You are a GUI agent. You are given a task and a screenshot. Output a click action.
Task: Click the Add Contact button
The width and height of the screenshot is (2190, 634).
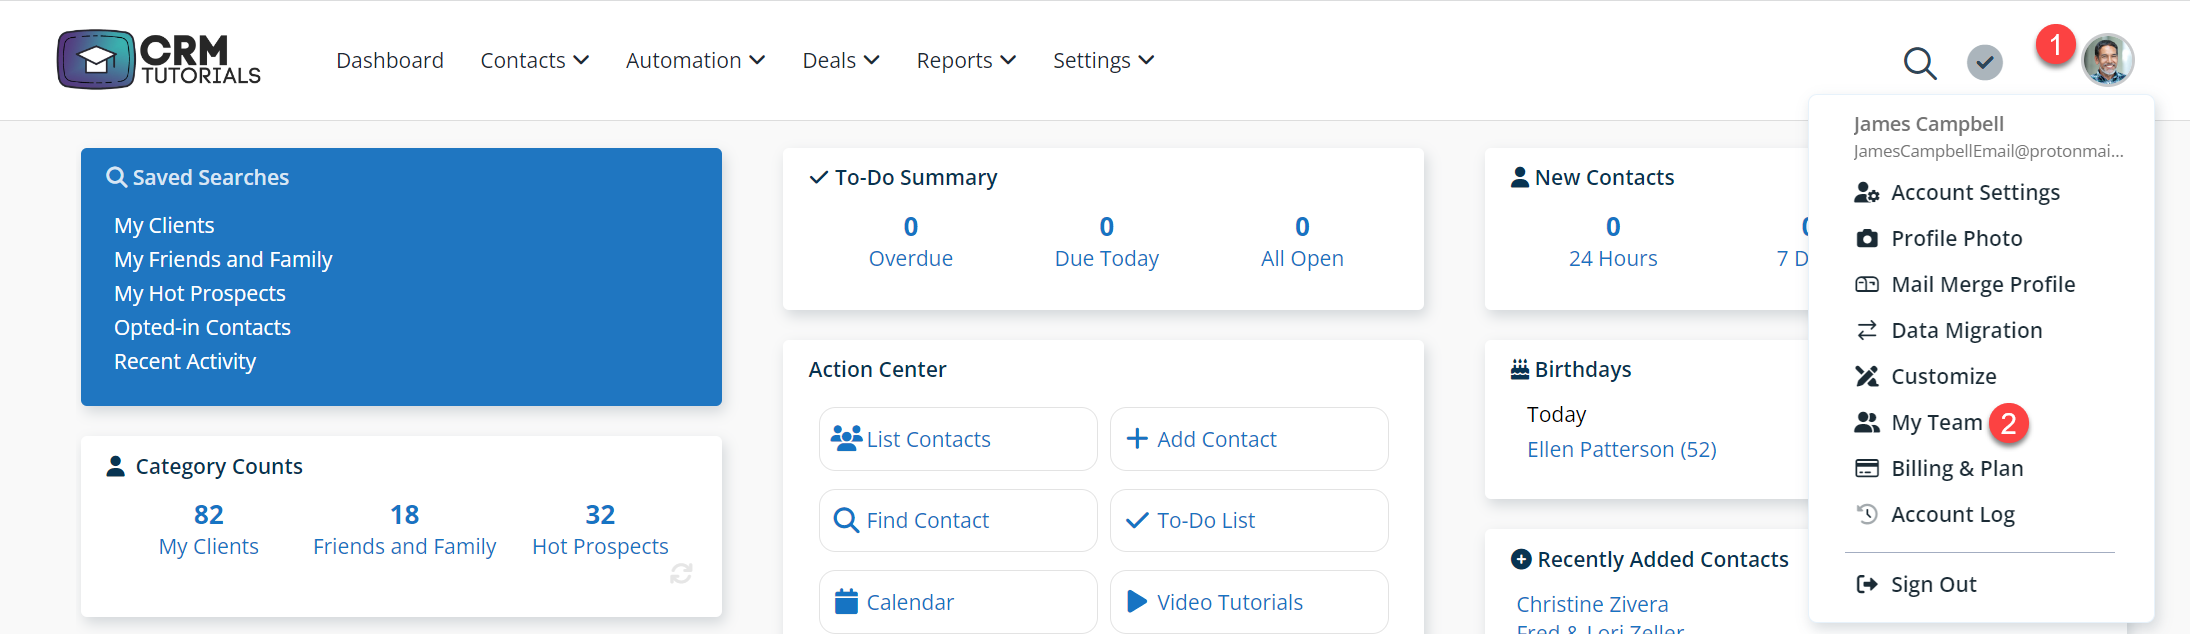point(1248,439)
